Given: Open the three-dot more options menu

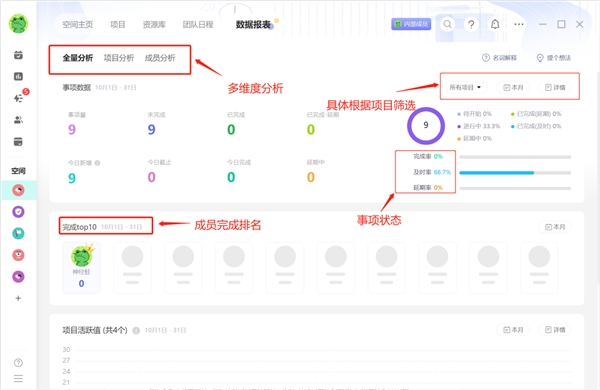Looking at the screenshot, I should [x=519, y=24].
